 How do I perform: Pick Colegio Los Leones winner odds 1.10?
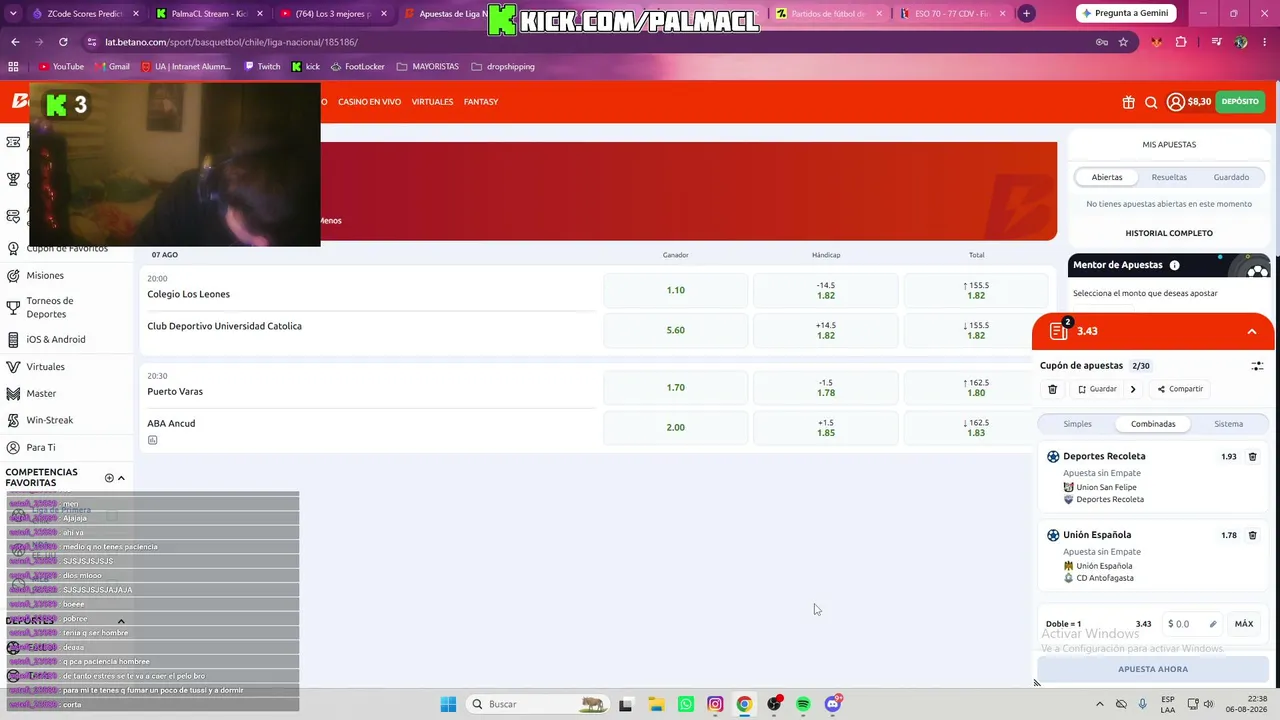point(676,290)
